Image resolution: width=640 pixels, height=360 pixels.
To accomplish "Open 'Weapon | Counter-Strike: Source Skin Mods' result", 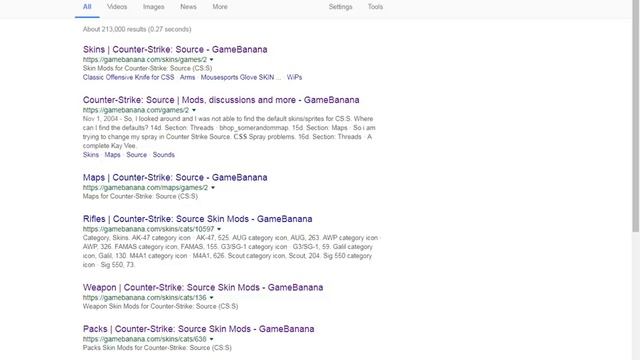I will (203, 287).
